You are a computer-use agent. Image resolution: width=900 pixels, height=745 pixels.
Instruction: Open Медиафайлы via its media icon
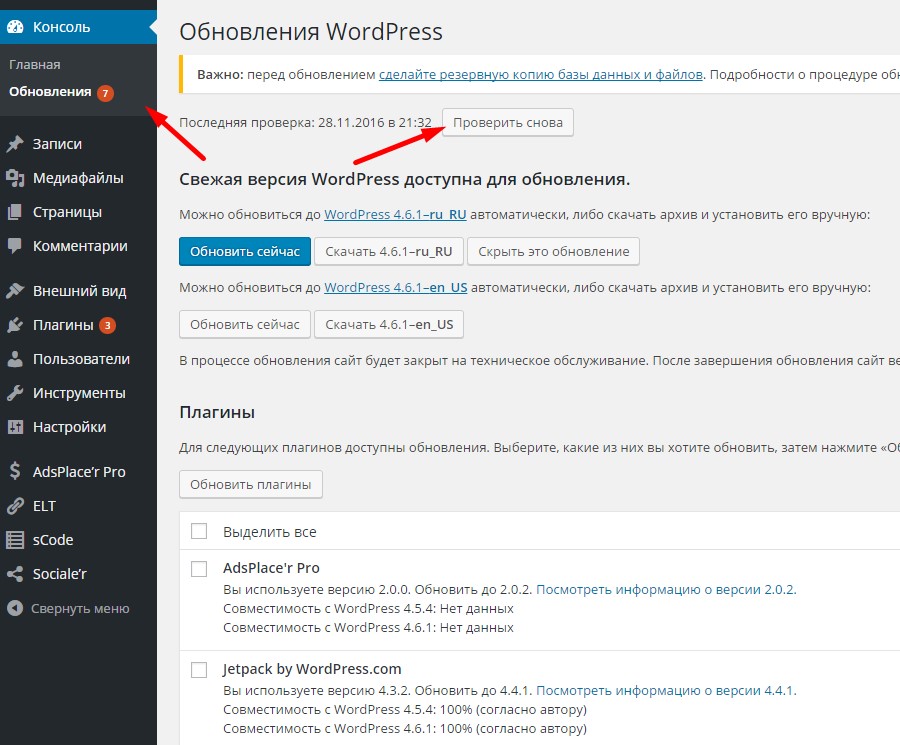(x=15, y=178)
